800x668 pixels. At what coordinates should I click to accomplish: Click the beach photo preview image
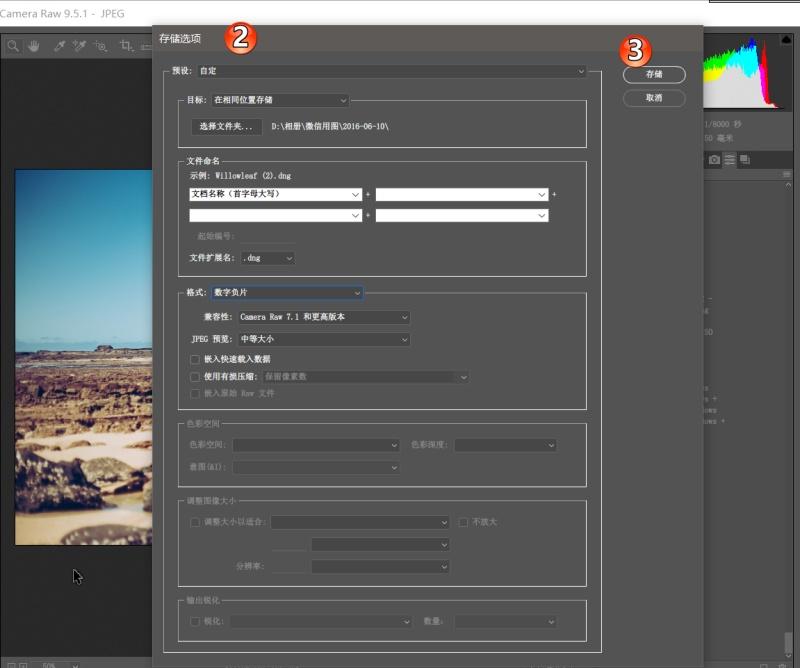pos(84,357)
